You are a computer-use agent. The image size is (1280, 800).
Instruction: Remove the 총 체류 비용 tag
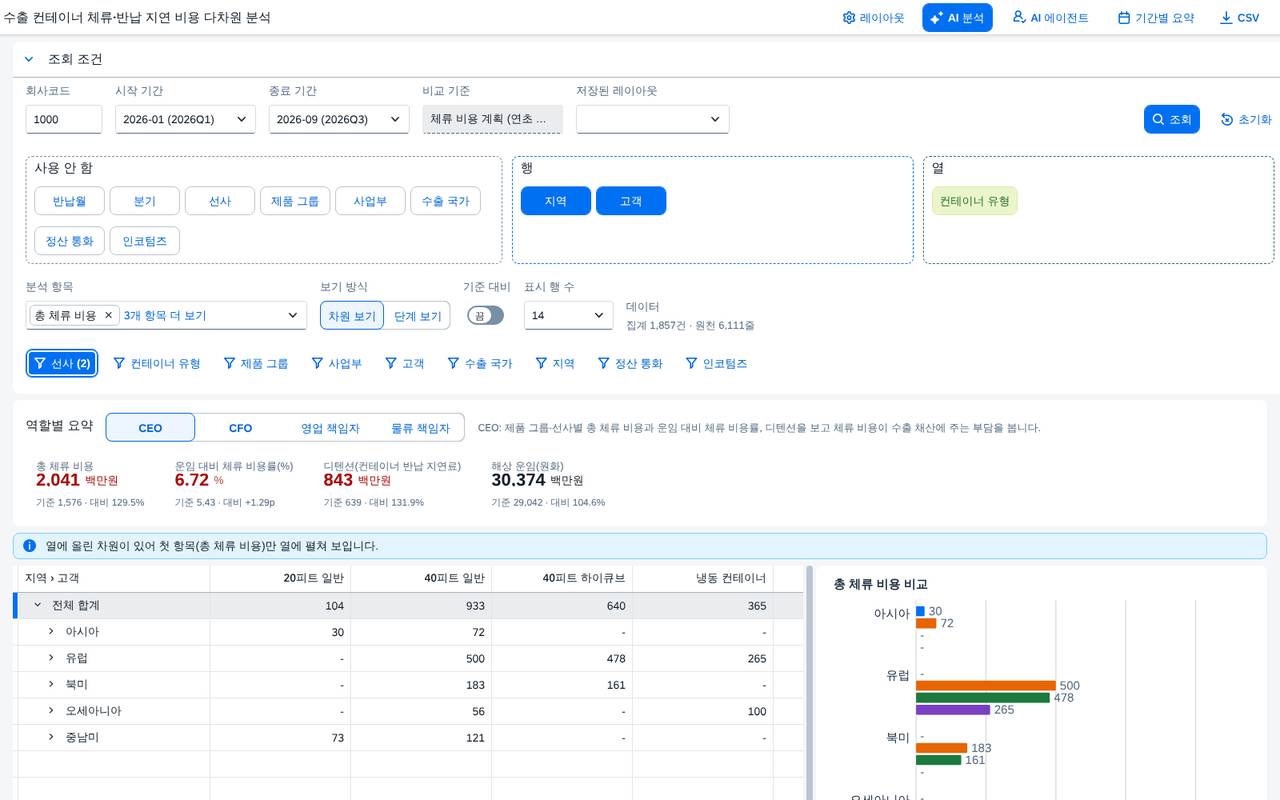(x=108, y=315)
